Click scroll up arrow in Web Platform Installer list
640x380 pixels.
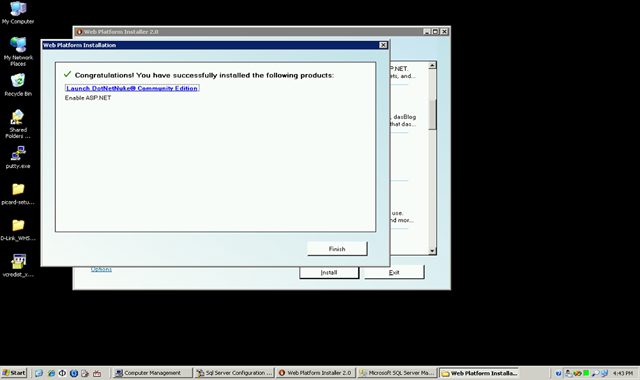[x=432, y=65]
